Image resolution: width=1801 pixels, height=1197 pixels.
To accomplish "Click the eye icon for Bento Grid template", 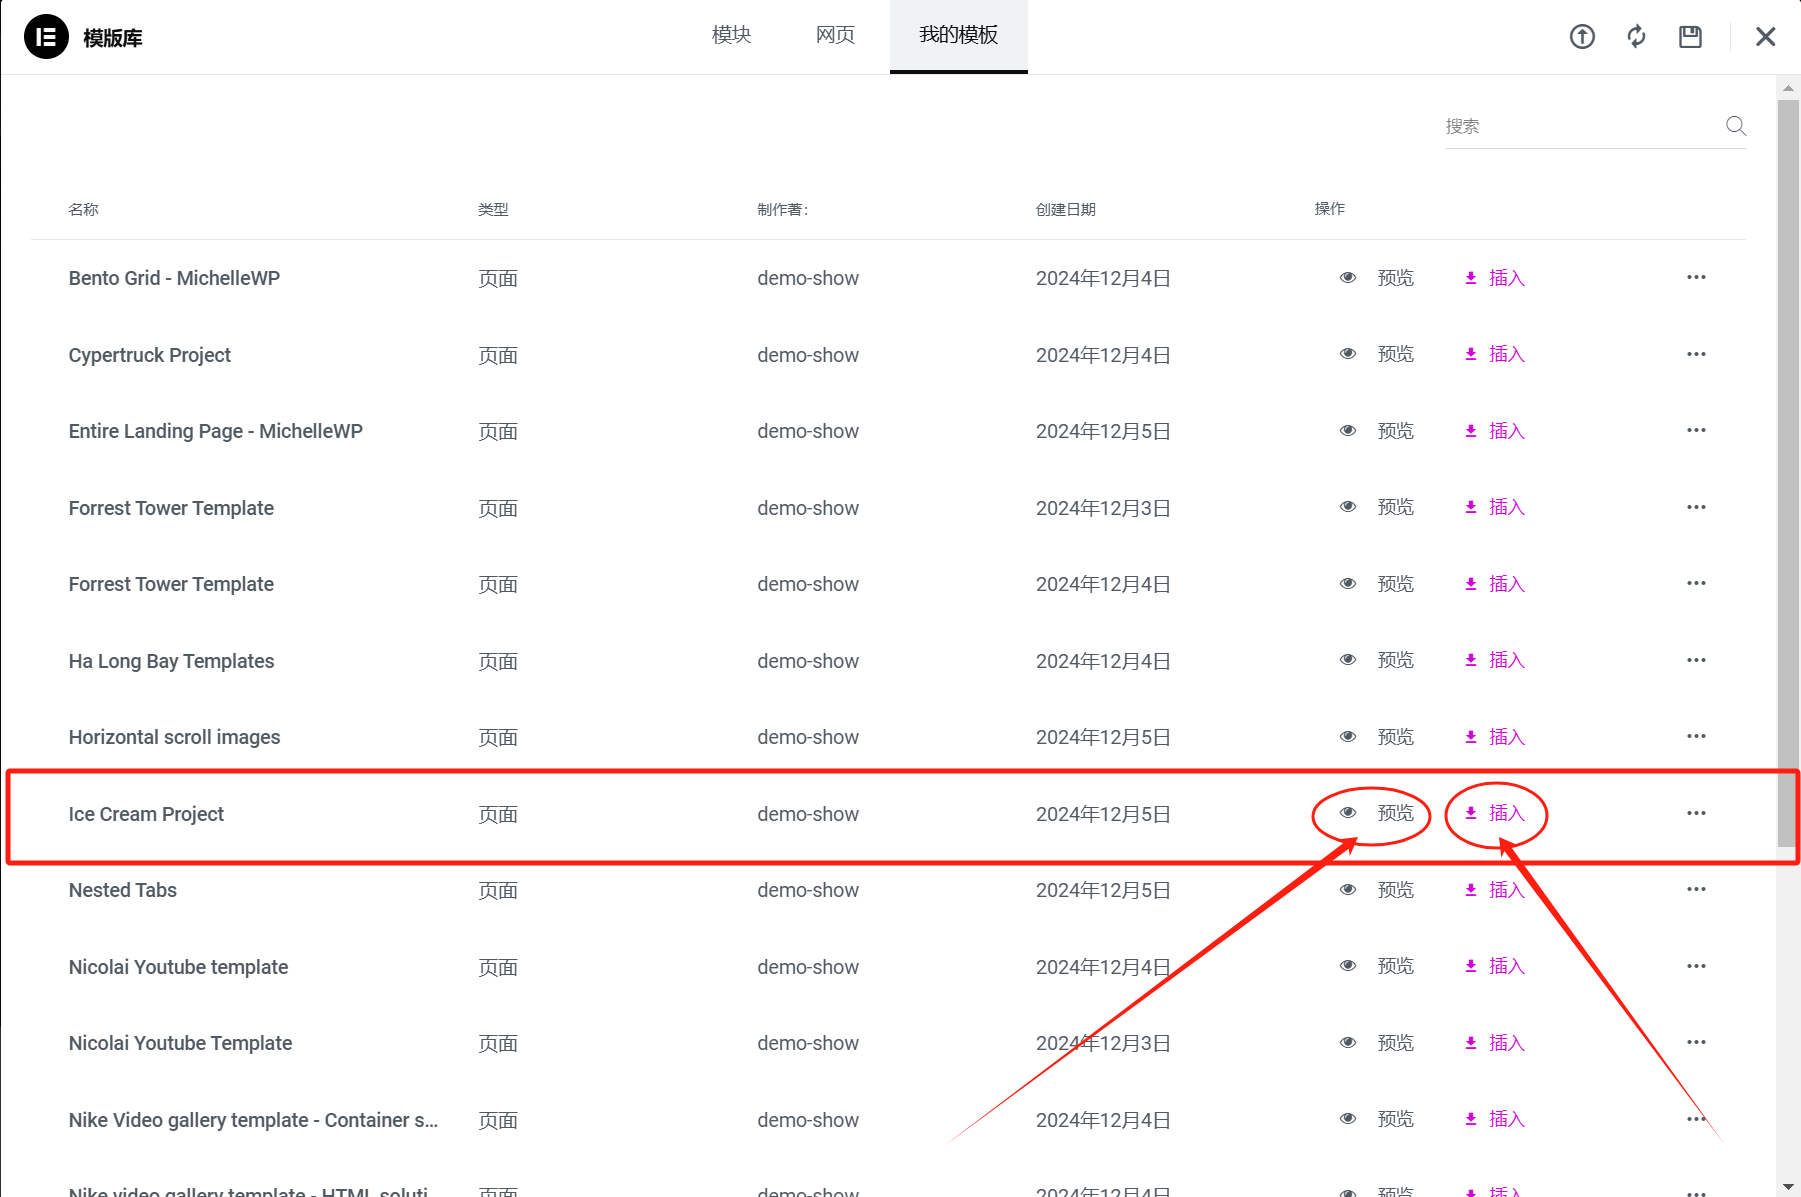I will (1348, 278).
